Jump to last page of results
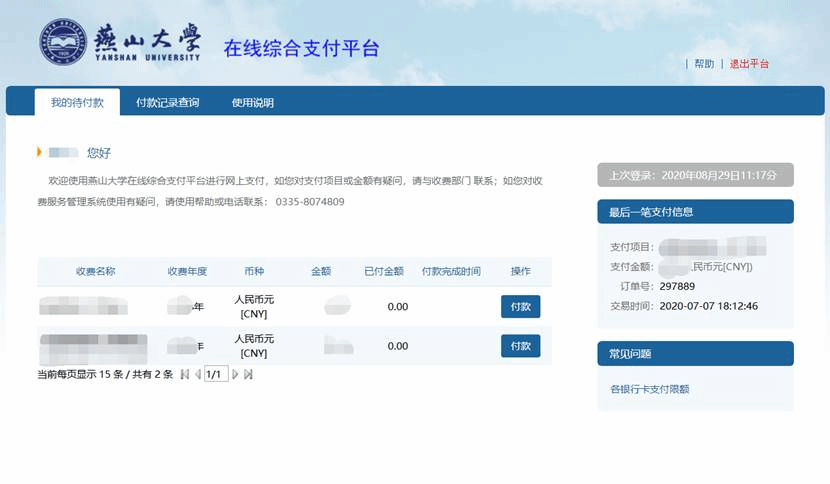The height and width of the screenshot is (484, 830). [249, 374]
